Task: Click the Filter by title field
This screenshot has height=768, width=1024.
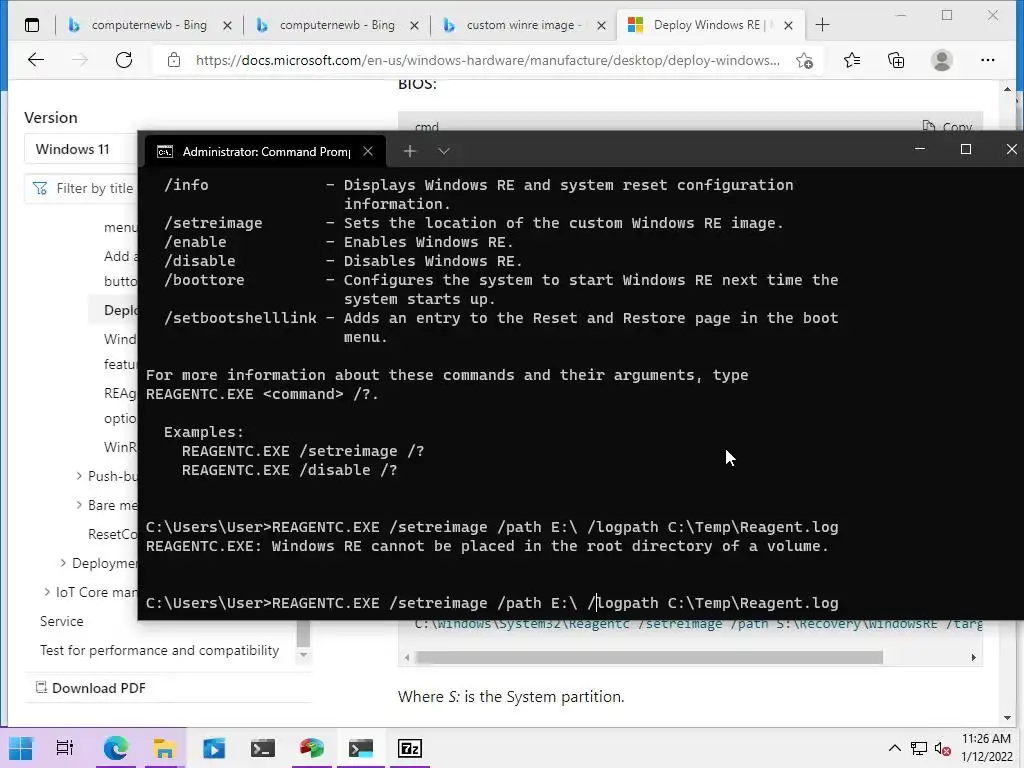Action: [82, 188]
